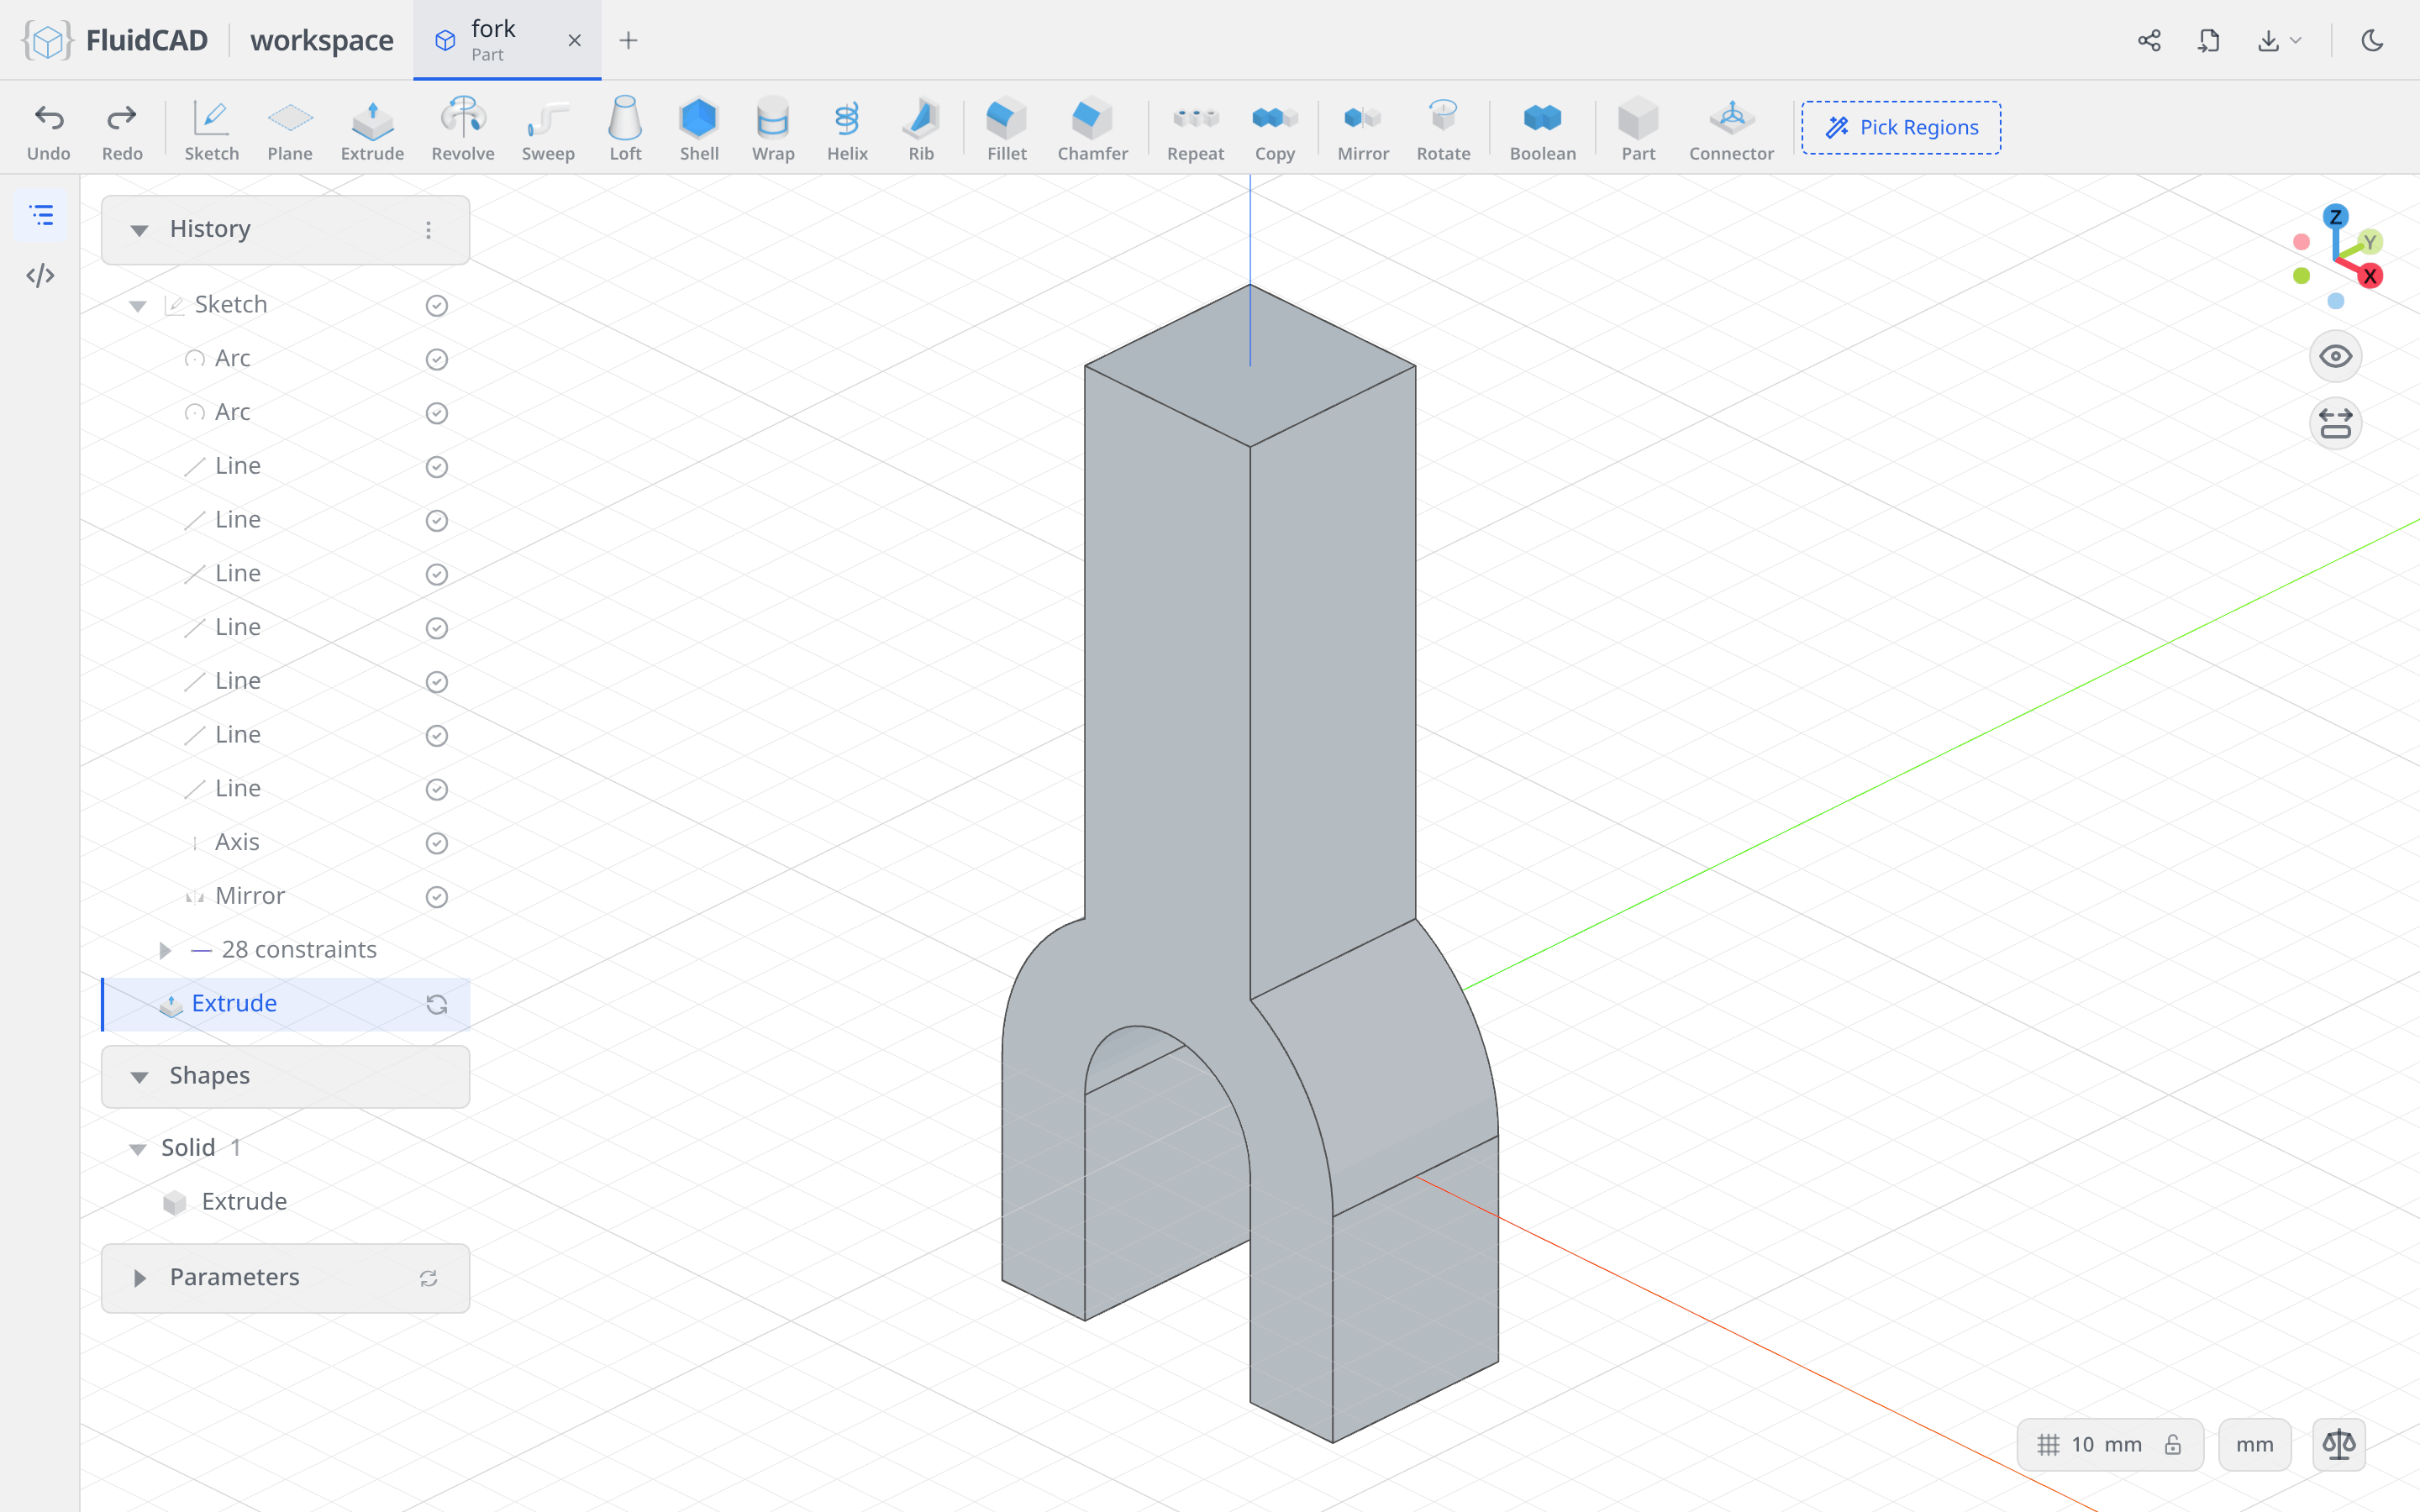Expand the 28 constraints group
The width and height of the screenshot is (2420, 1512).
(165, 950)
